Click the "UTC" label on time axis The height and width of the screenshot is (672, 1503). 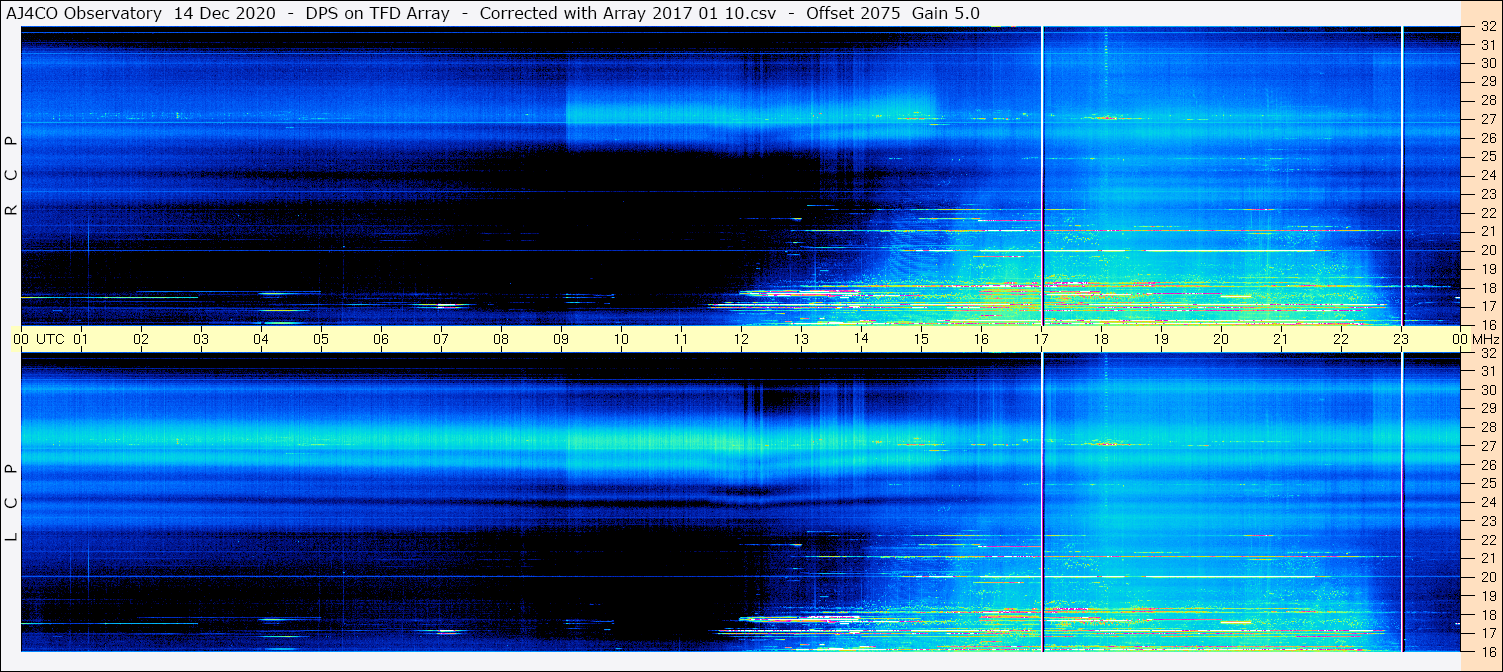click(51, 339)
